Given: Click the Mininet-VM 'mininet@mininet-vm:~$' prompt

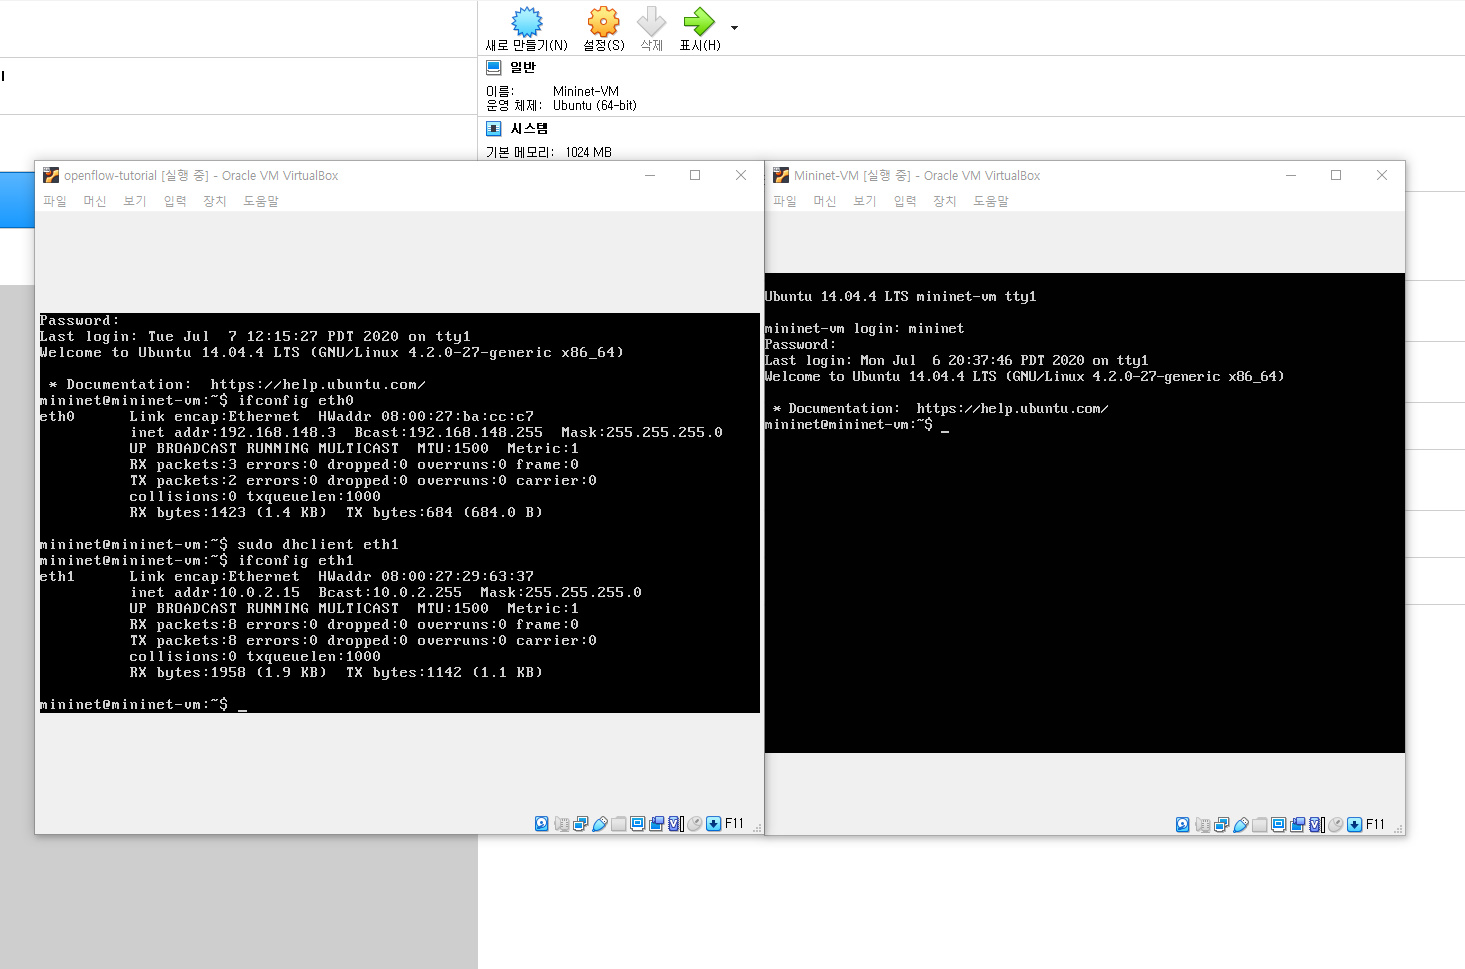Looking at the screenshot, I should click(x=849, y=425).
